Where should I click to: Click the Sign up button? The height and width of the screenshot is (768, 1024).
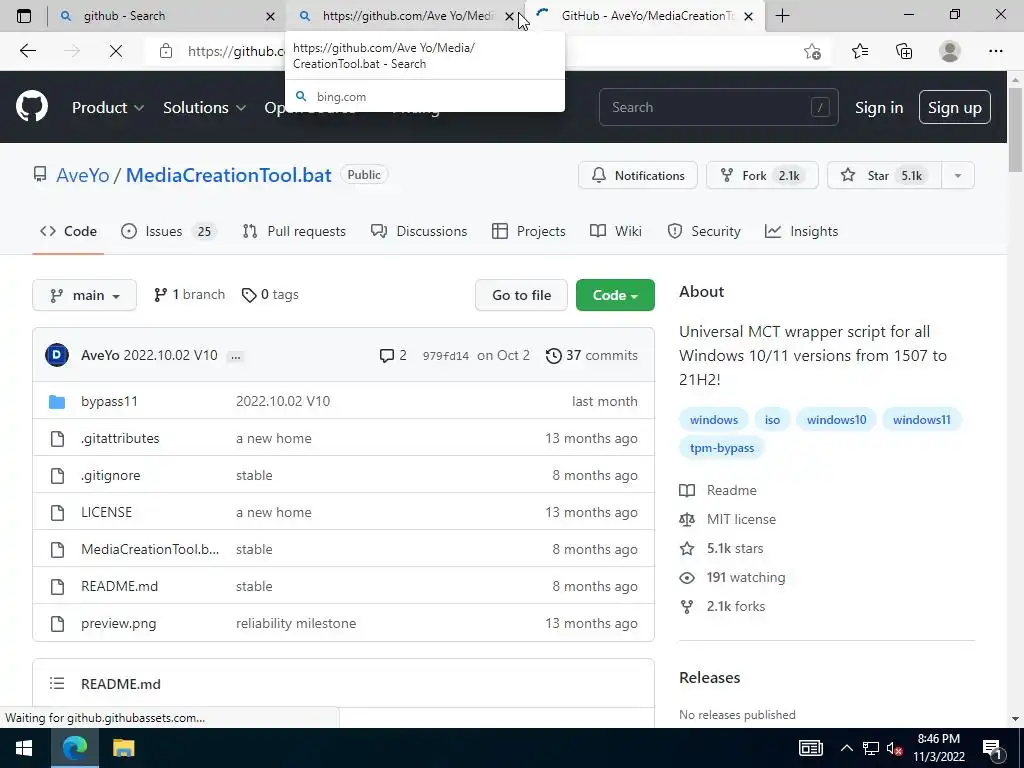coord(954,108)
